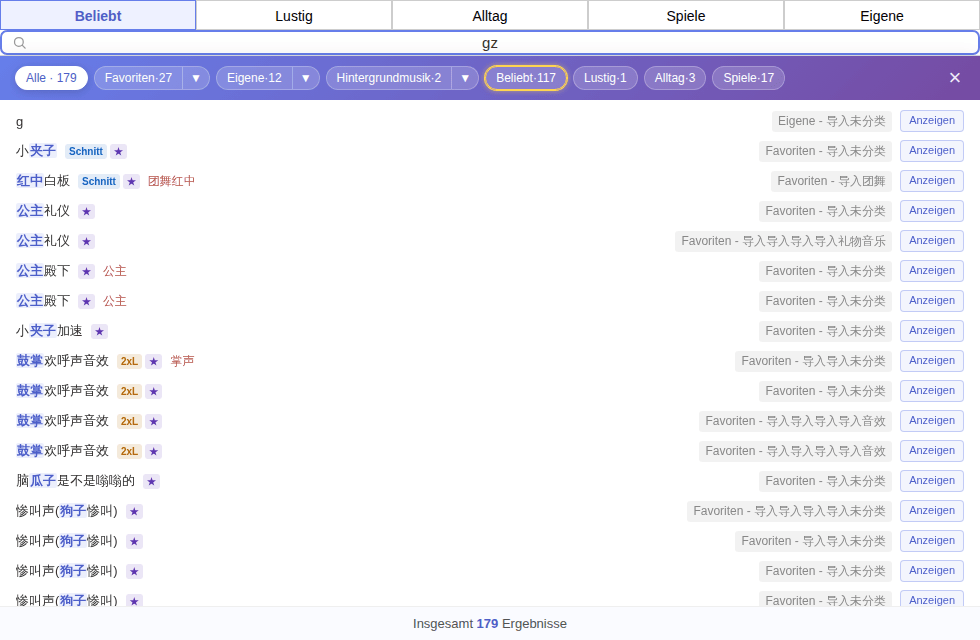Click the star icon beside 脑瓜子是不是嗡嗡的

151,481
